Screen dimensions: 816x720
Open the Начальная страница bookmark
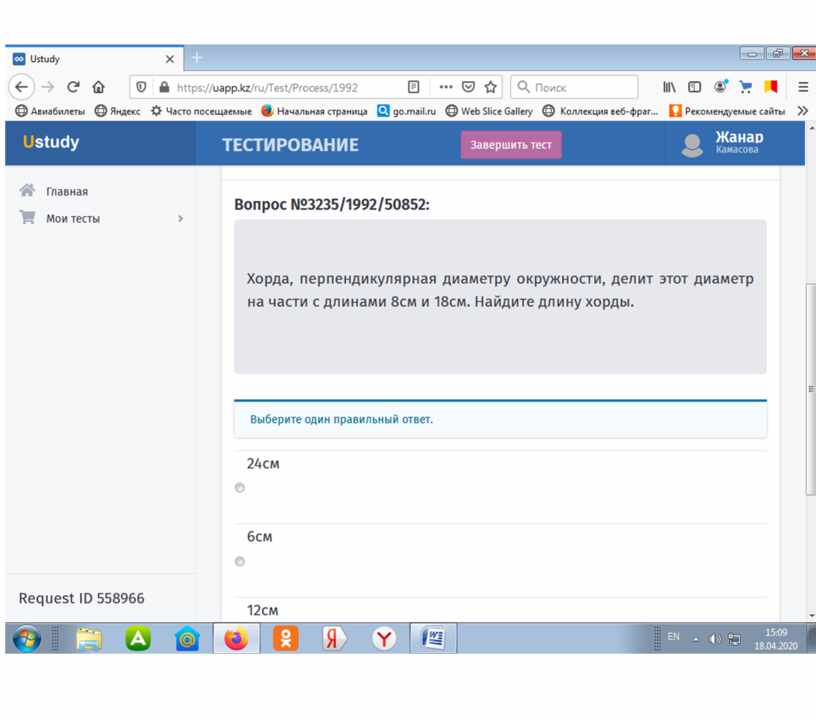314,111
